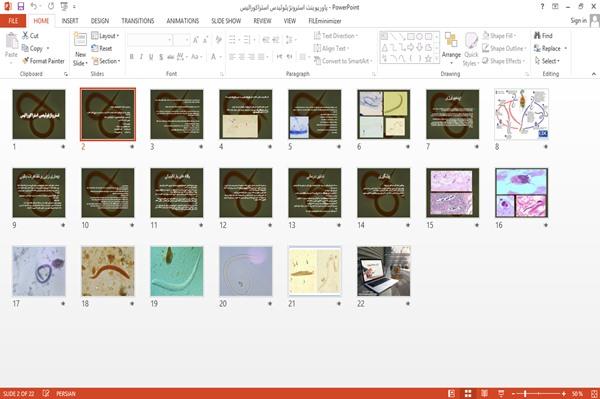Click the Reset slide button
The height and width of the screenshot is (399, 600).
click(x=102, y=48)
